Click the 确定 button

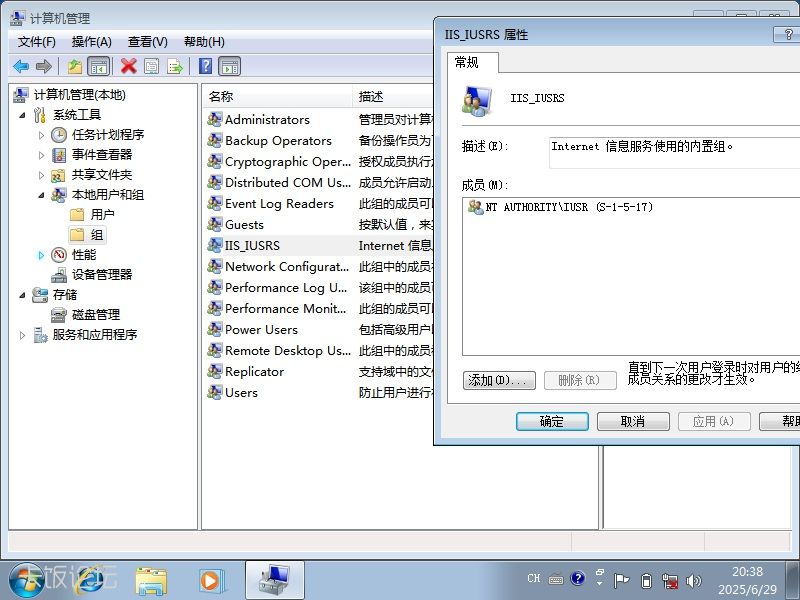click(x=552, y=421)
